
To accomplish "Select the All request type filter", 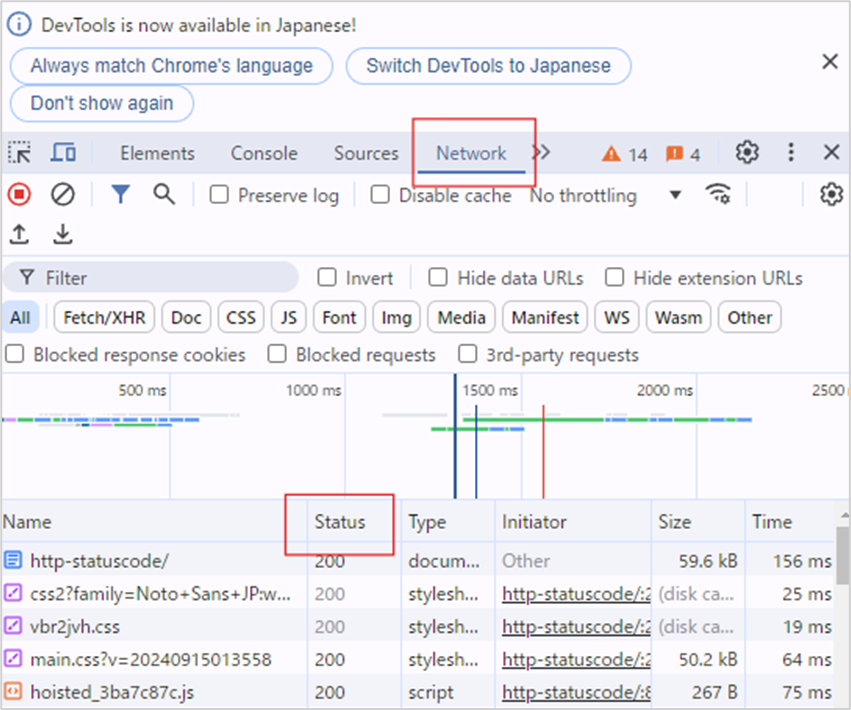I will (21, 317).
